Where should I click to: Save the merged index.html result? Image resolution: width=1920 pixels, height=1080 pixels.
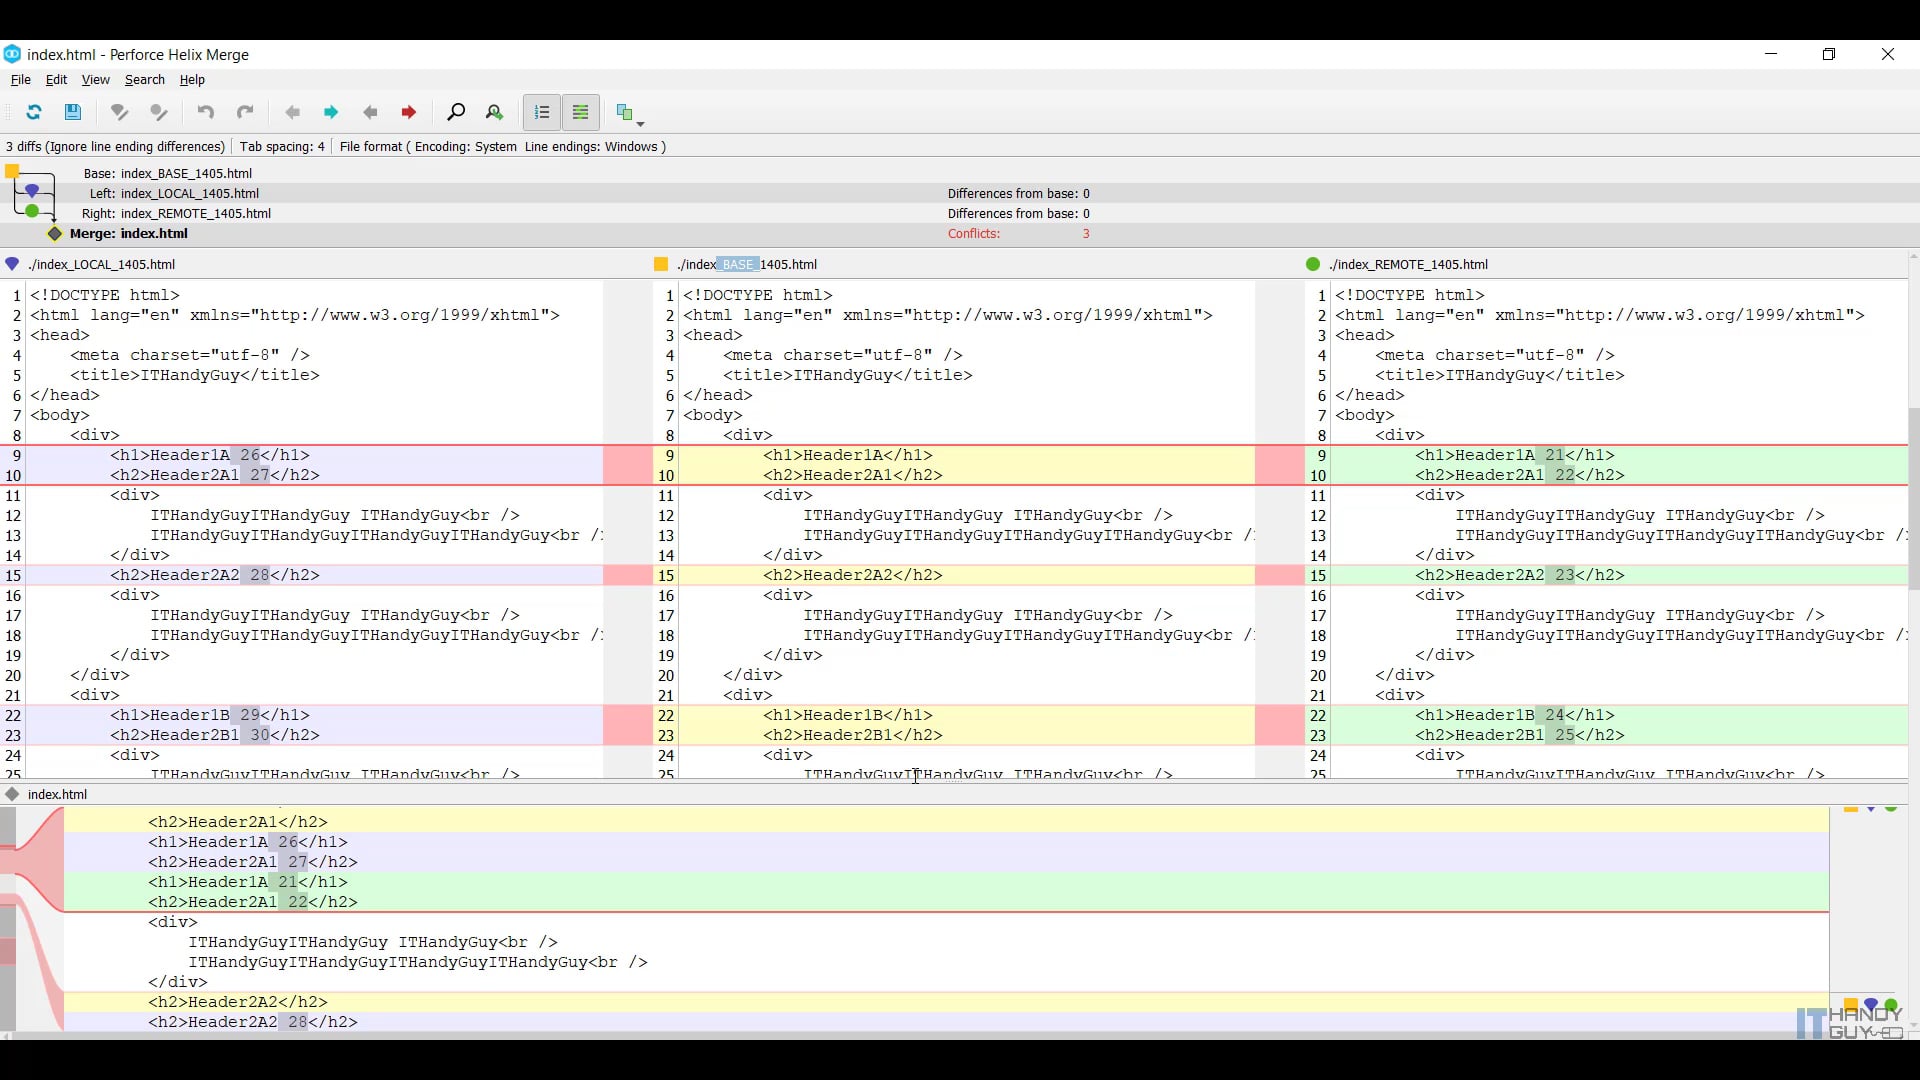(x=72, y=112)
